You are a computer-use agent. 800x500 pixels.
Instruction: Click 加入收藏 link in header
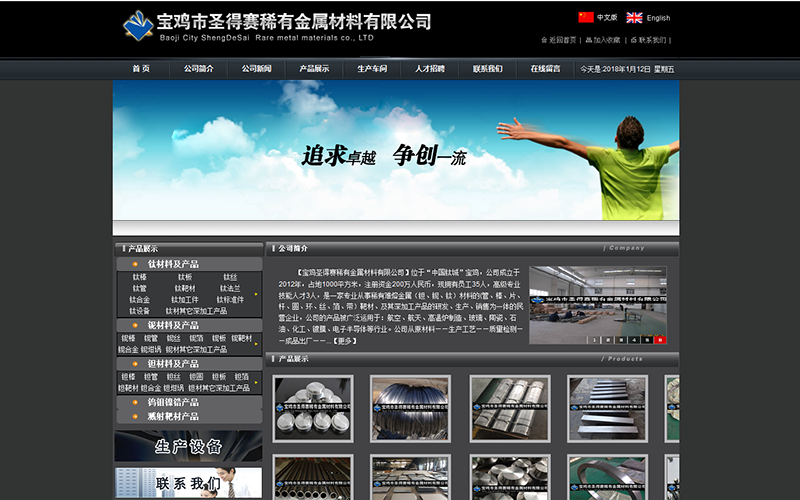click(x=607, y=40)
